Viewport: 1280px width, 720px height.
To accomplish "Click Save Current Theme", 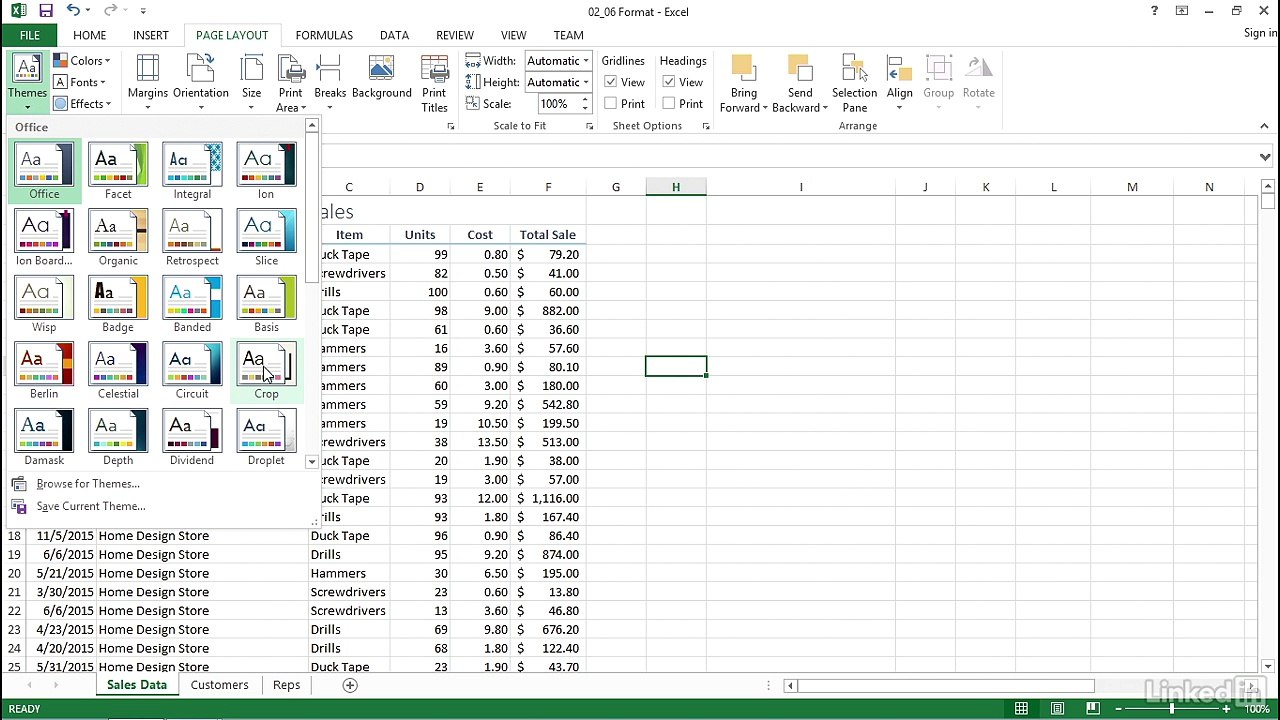I will click(91, 506).
